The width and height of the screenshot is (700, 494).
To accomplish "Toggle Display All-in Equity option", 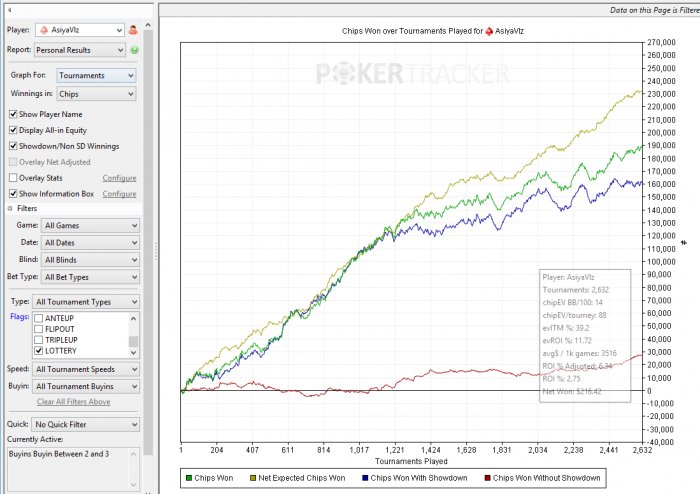I will point(13,130).
